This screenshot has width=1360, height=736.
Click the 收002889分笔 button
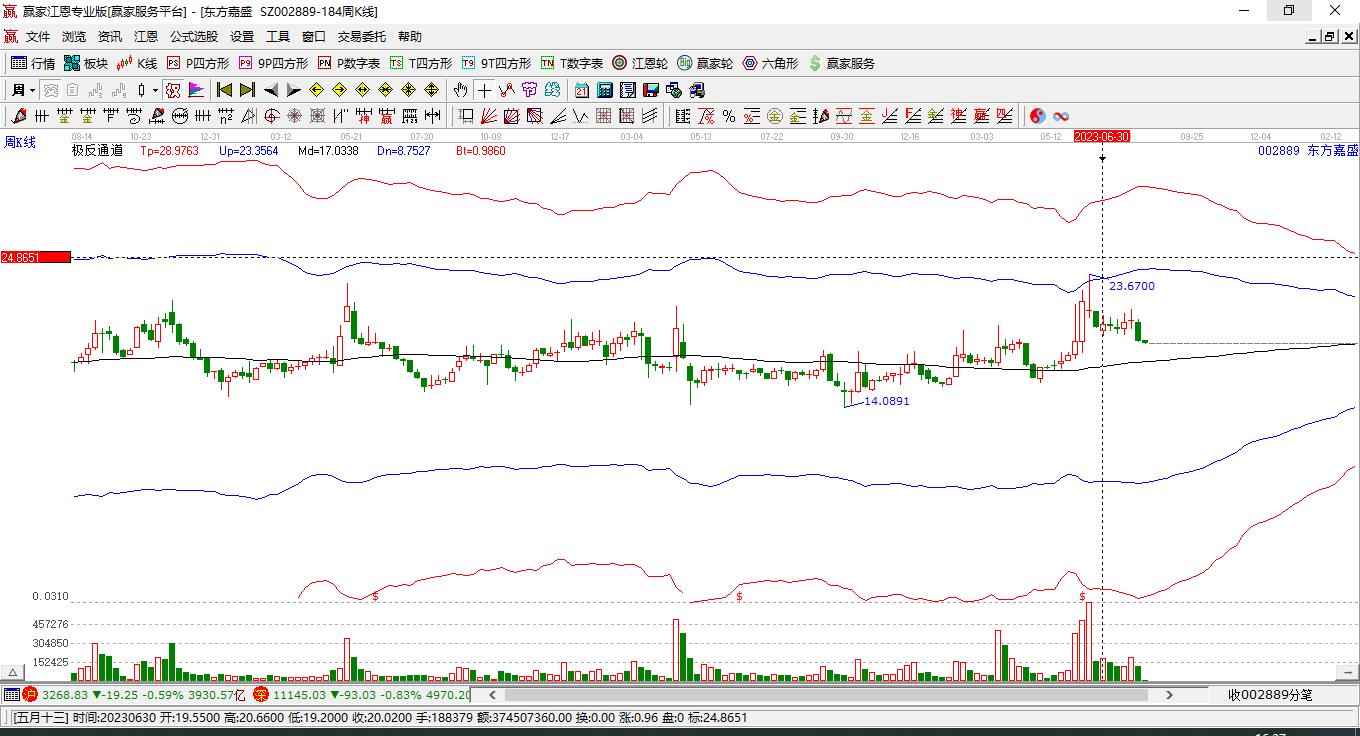tap(1270, 694)
